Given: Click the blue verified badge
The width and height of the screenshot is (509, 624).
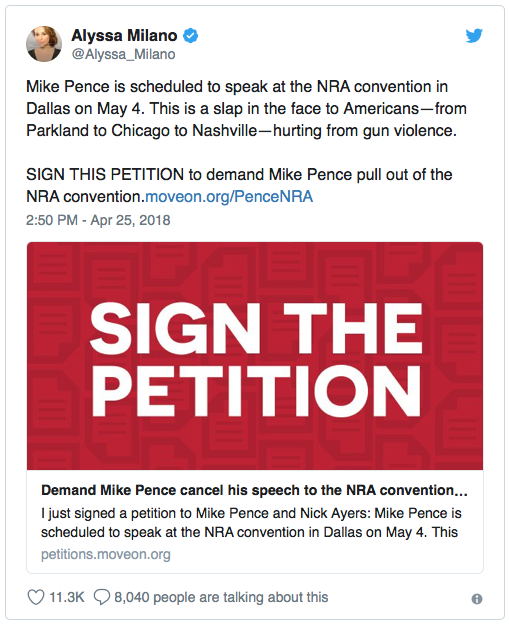Looking at the screenshot, I should tap(190, 35).
